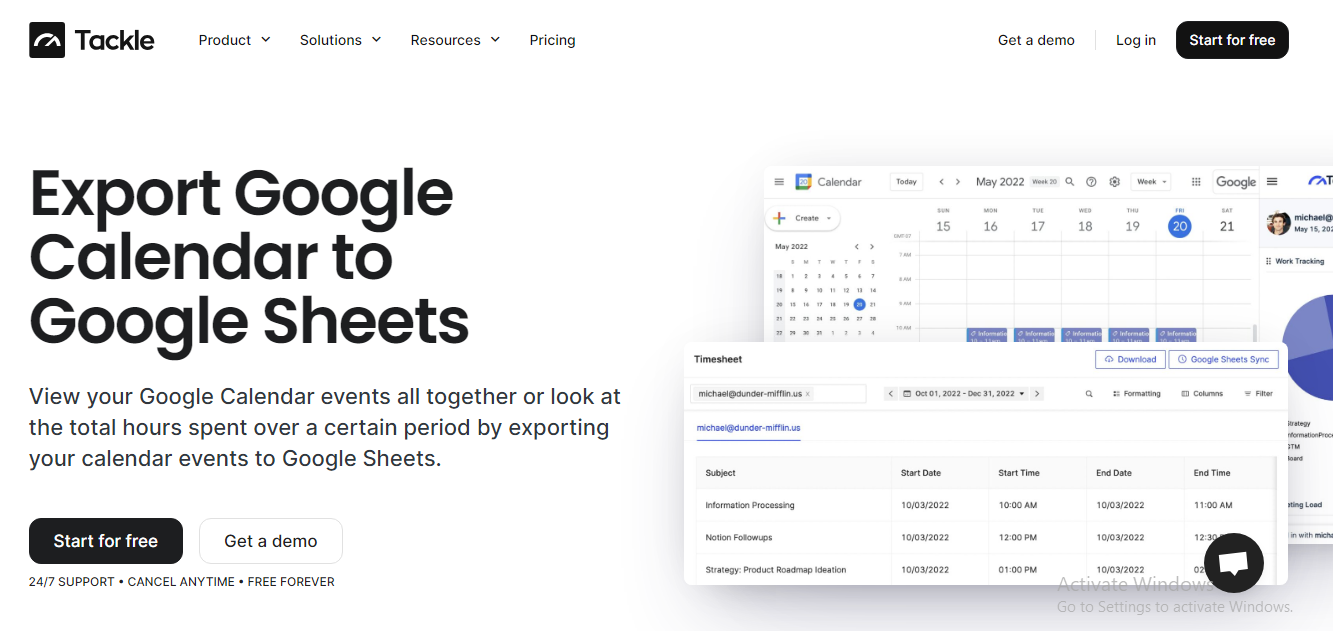Click the Google Calendar app icon
The width and height of the screenshot is (1333, 631).
(x=803, y=182)
